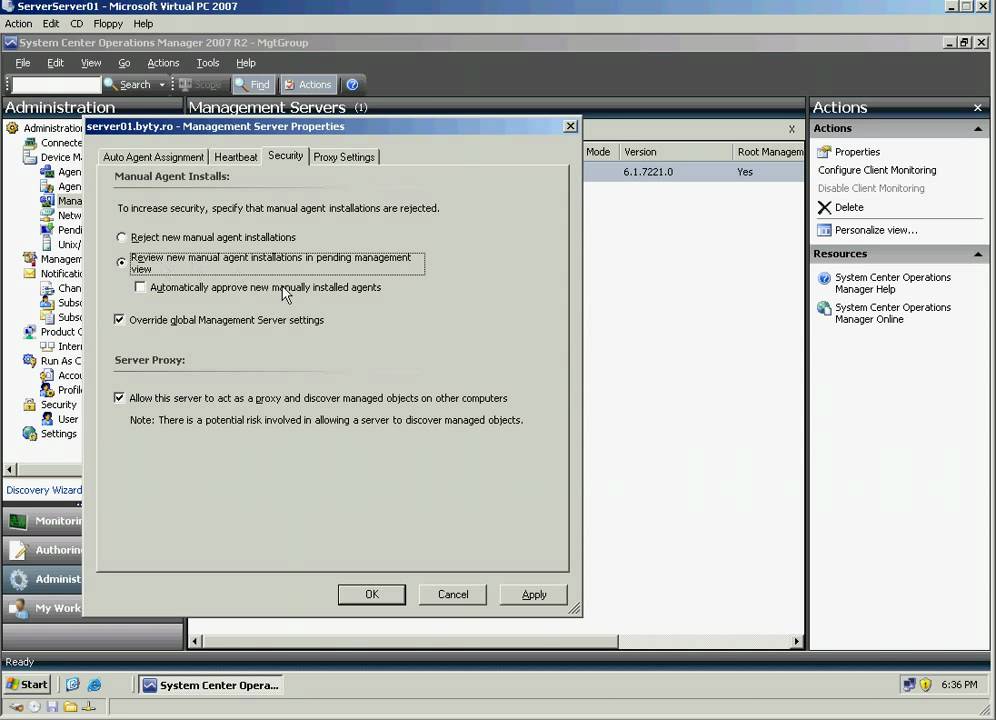Click the toolbar search input field
The height and width of the screenshot is (720, 996).
pyautogui.click(x=56, y=85)
